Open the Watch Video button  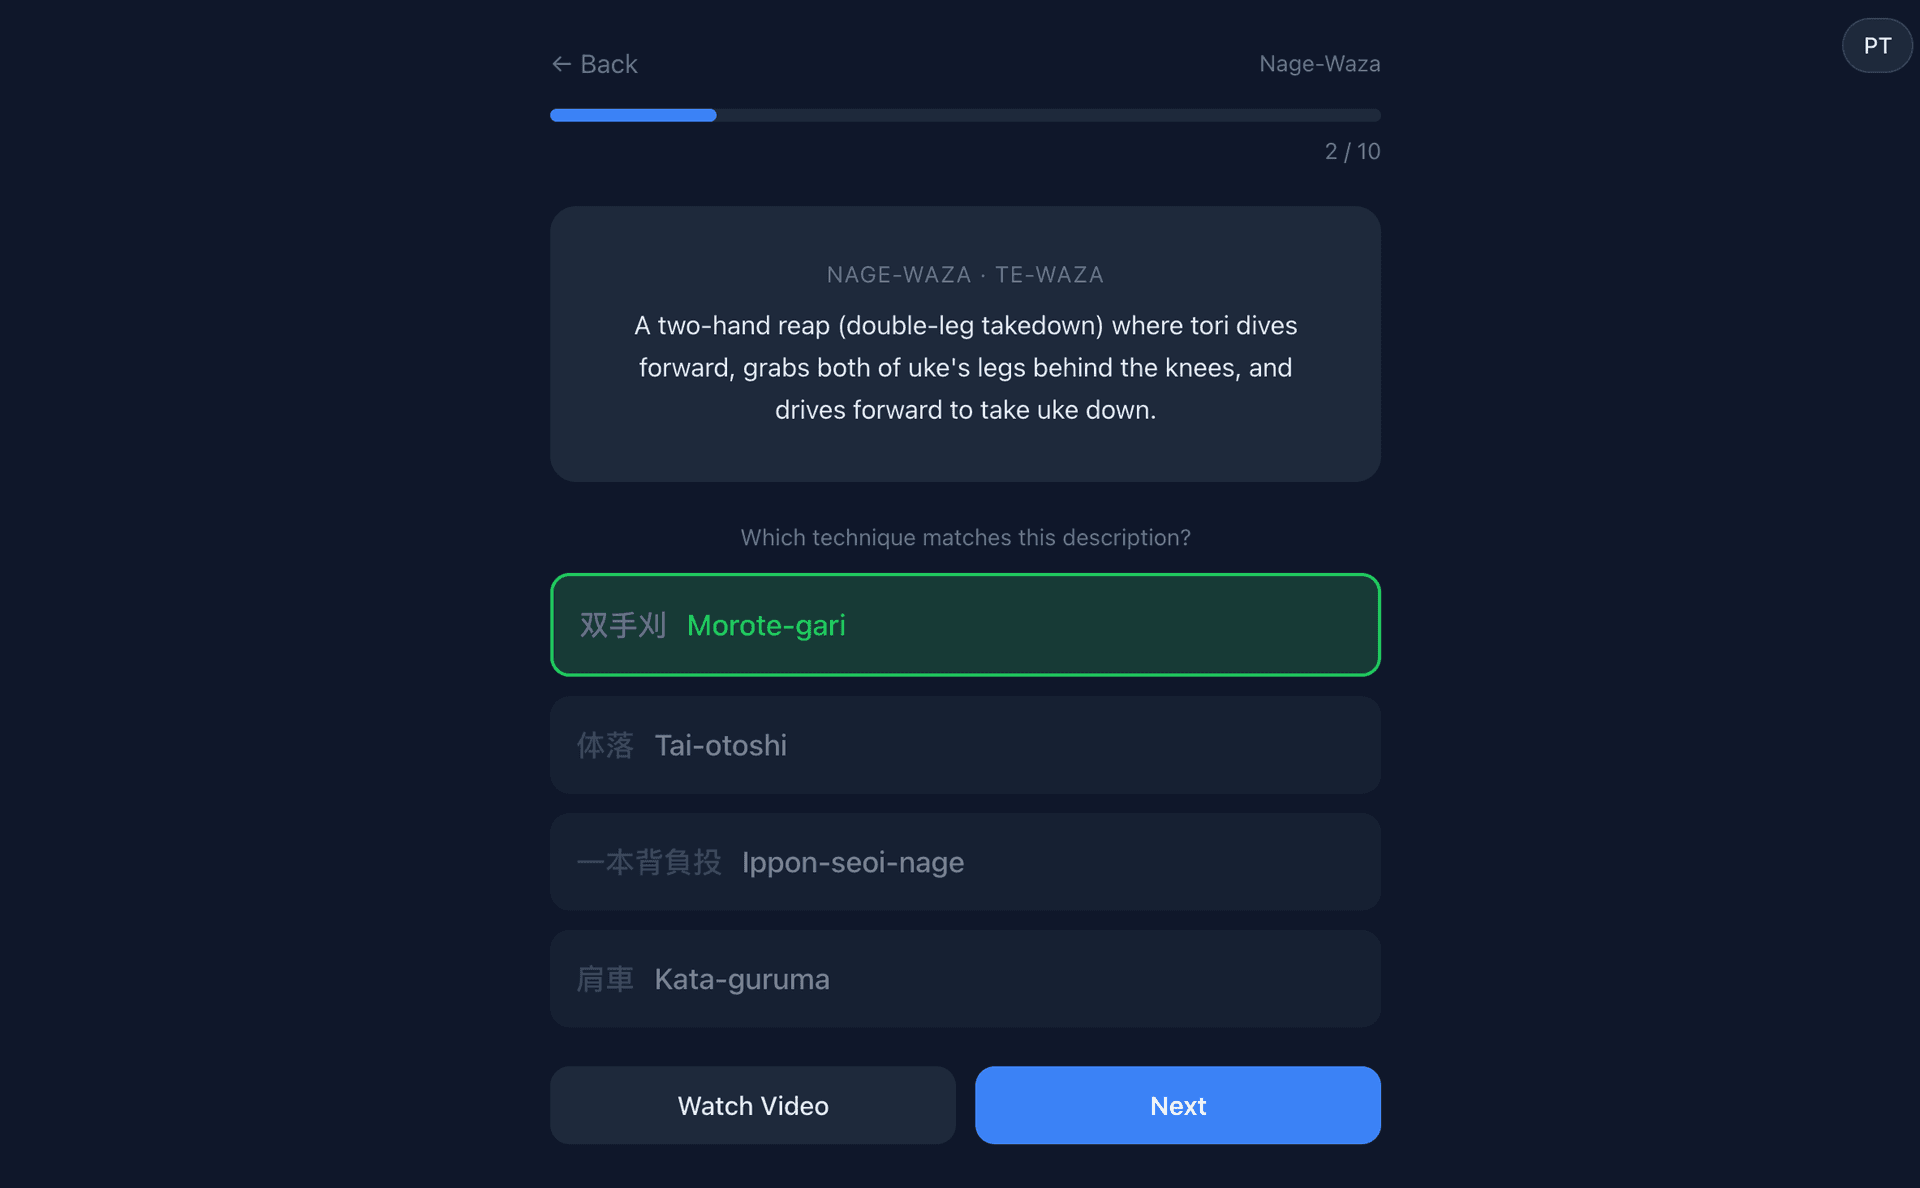pyautogui.click(x=752, y=1105)
